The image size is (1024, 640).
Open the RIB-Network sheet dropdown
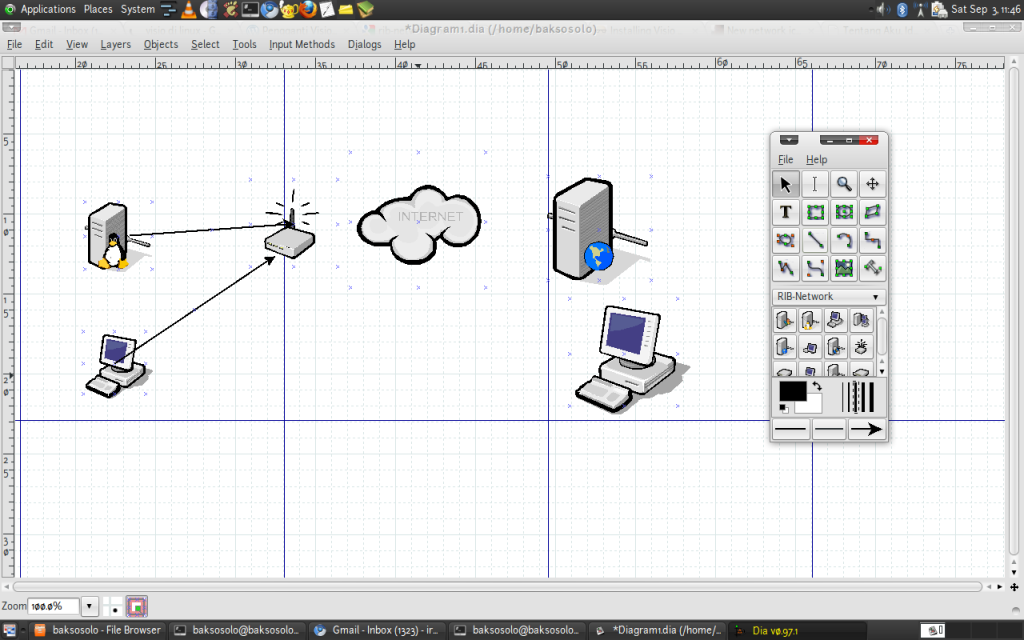tap(829, 297)
